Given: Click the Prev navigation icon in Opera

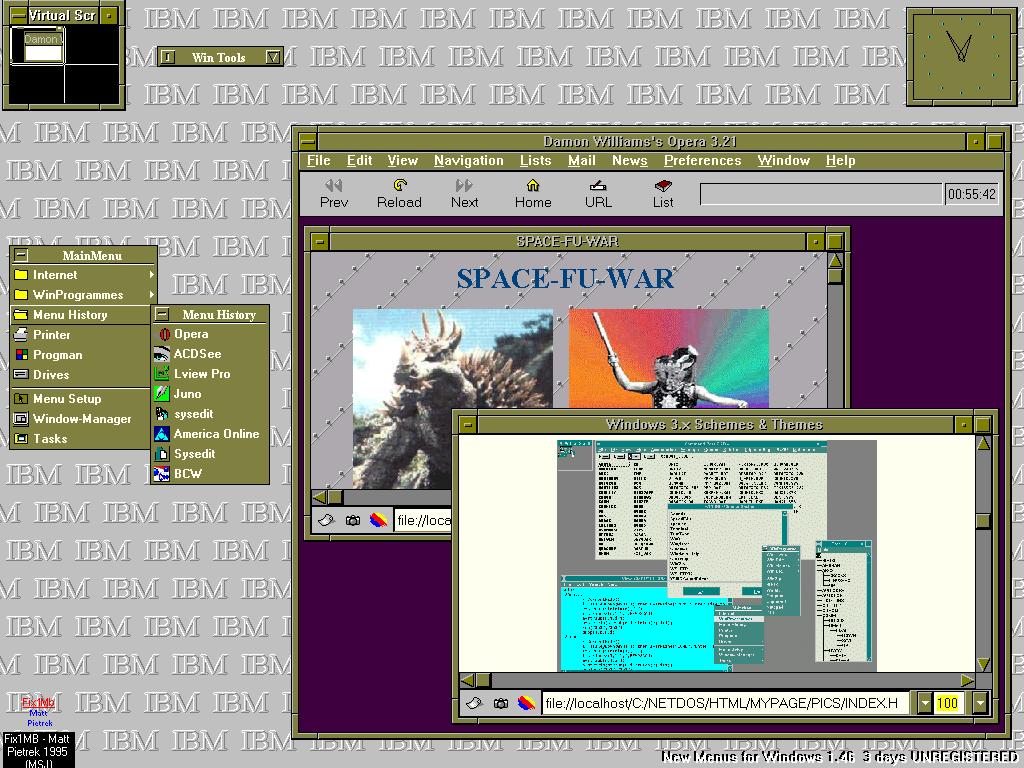Looking at the screenshot, I should [334, 186].
